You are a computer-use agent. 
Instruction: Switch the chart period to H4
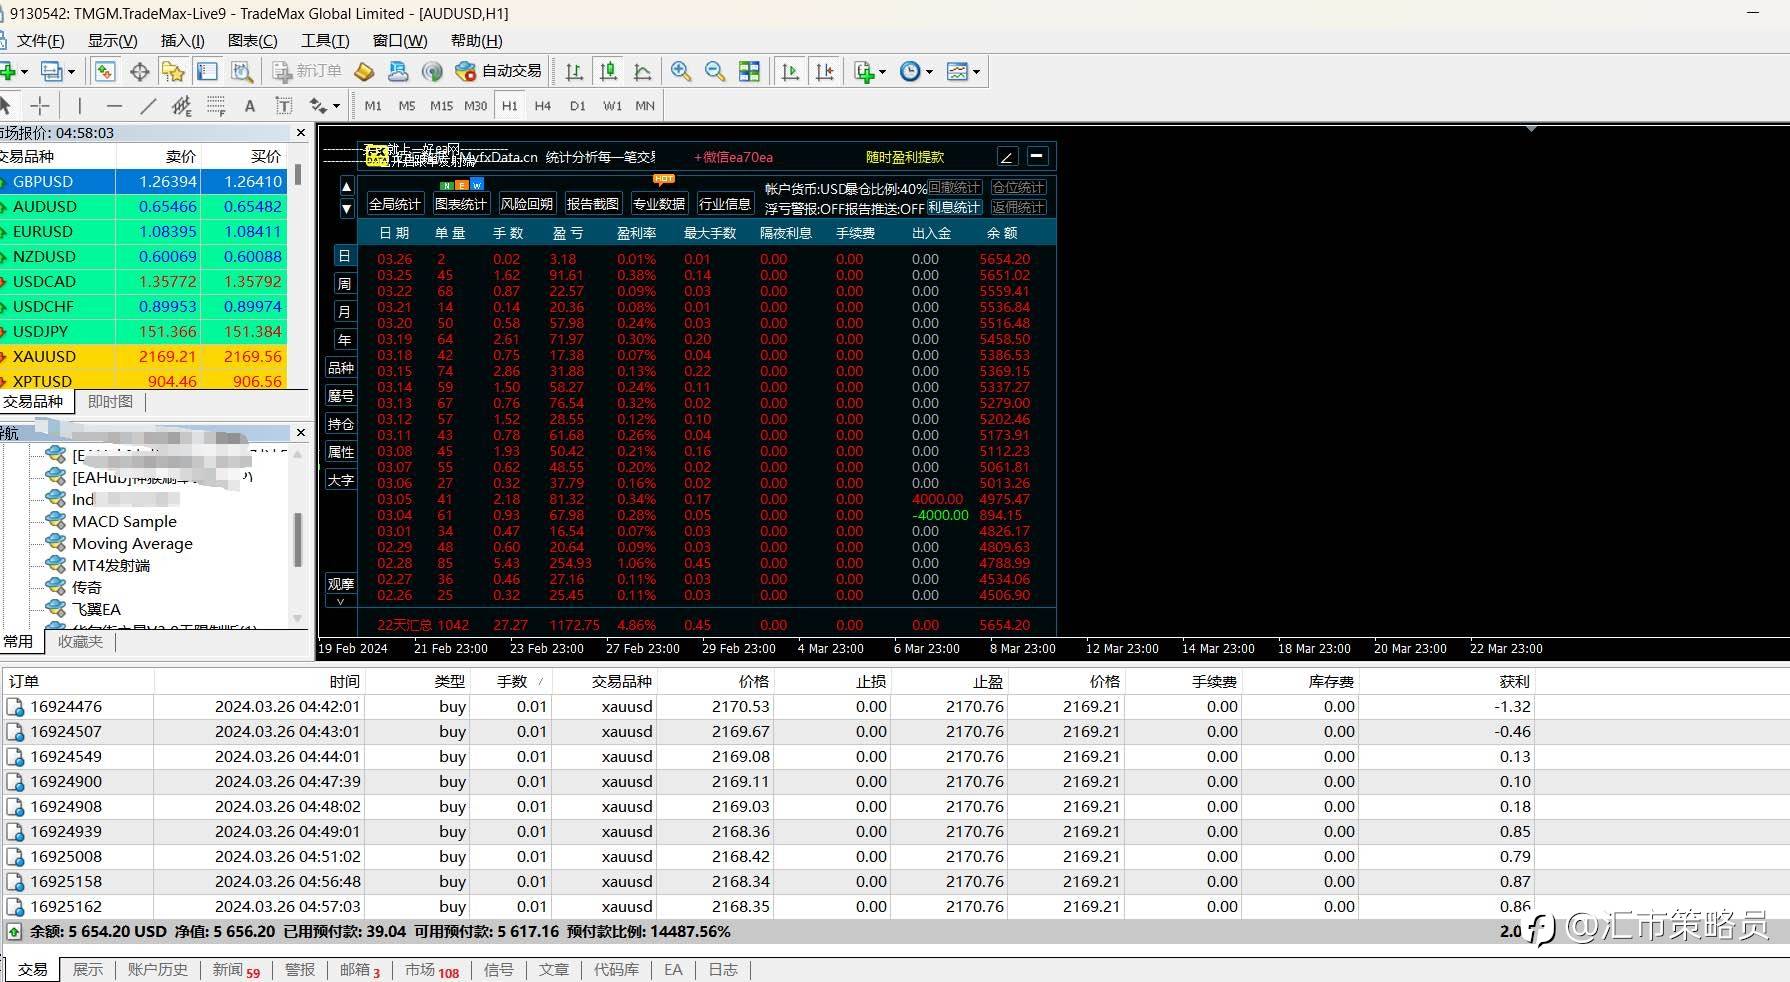[x=542, y=106]
